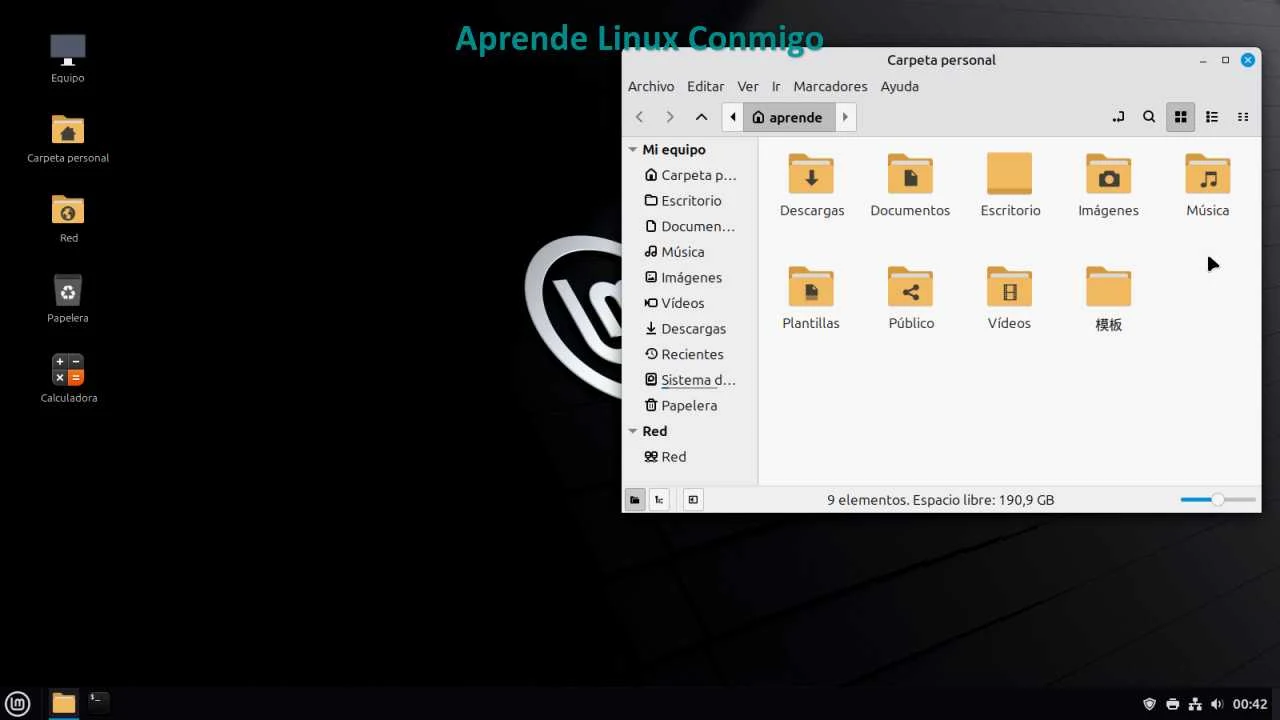Go back with the toolbar back arrow

pyautogui.click(x=640, y=117)
